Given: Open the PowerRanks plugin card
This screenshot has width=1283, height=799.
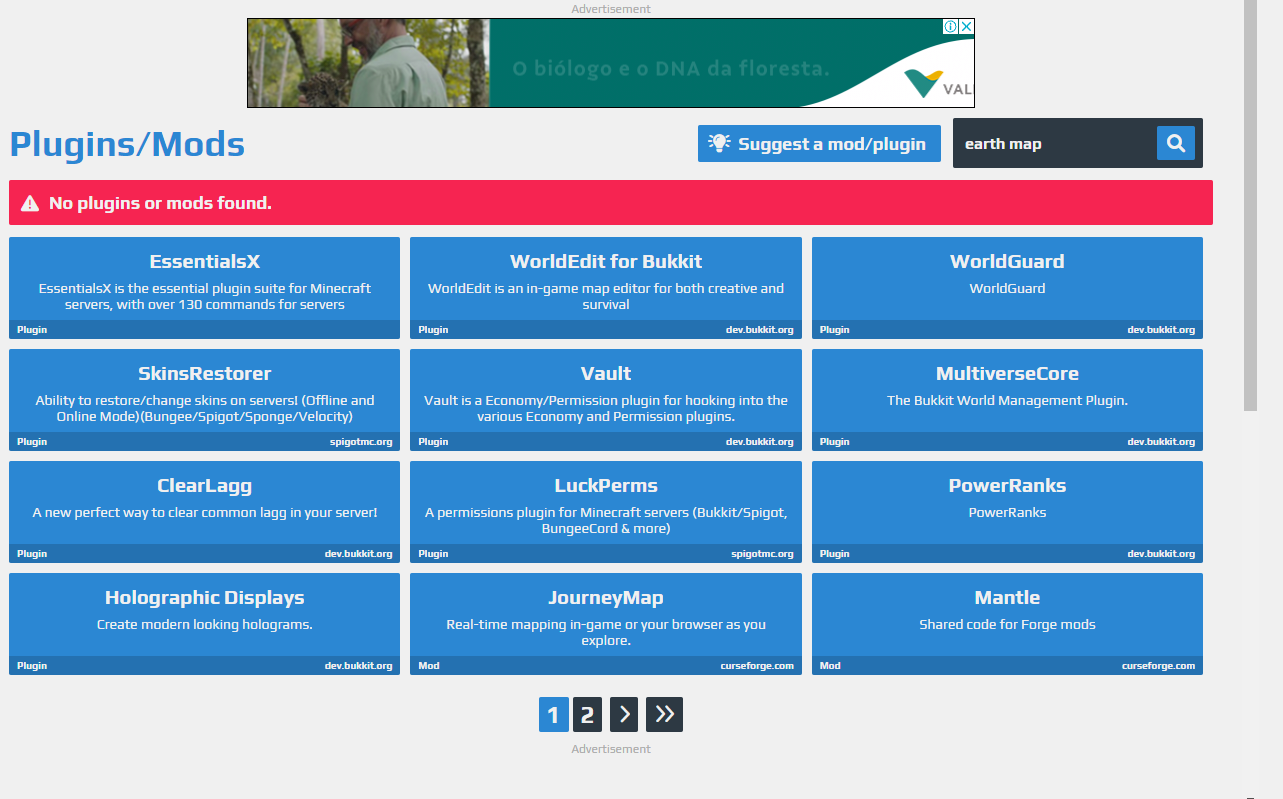Looking at the screenshot, I should 1007,512.
